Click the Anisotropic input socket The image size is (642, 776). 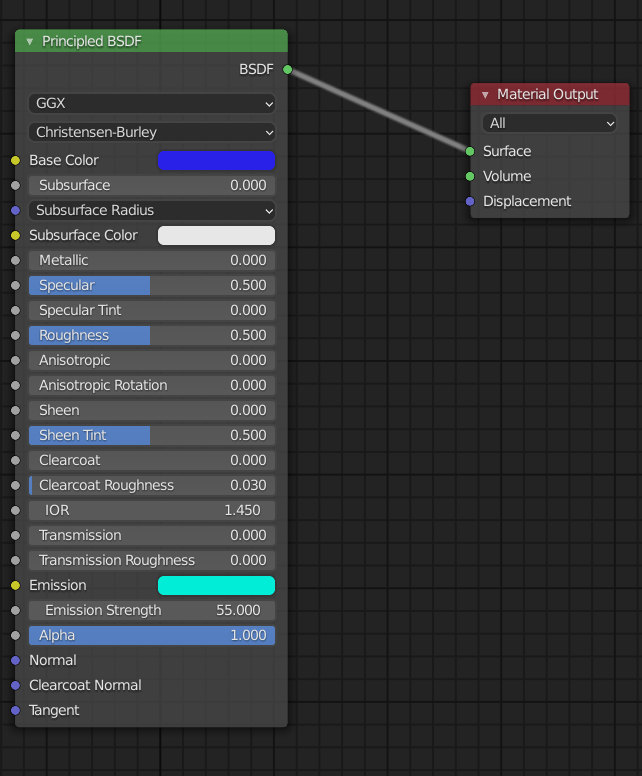pyautogui.click(x=15, y=360)
